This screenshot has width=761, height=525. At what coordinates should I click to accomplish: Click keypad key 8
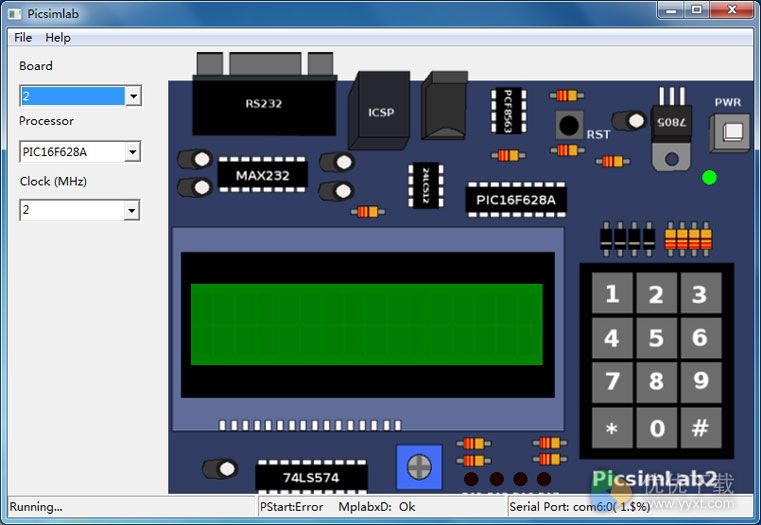[x=656, y=382]
